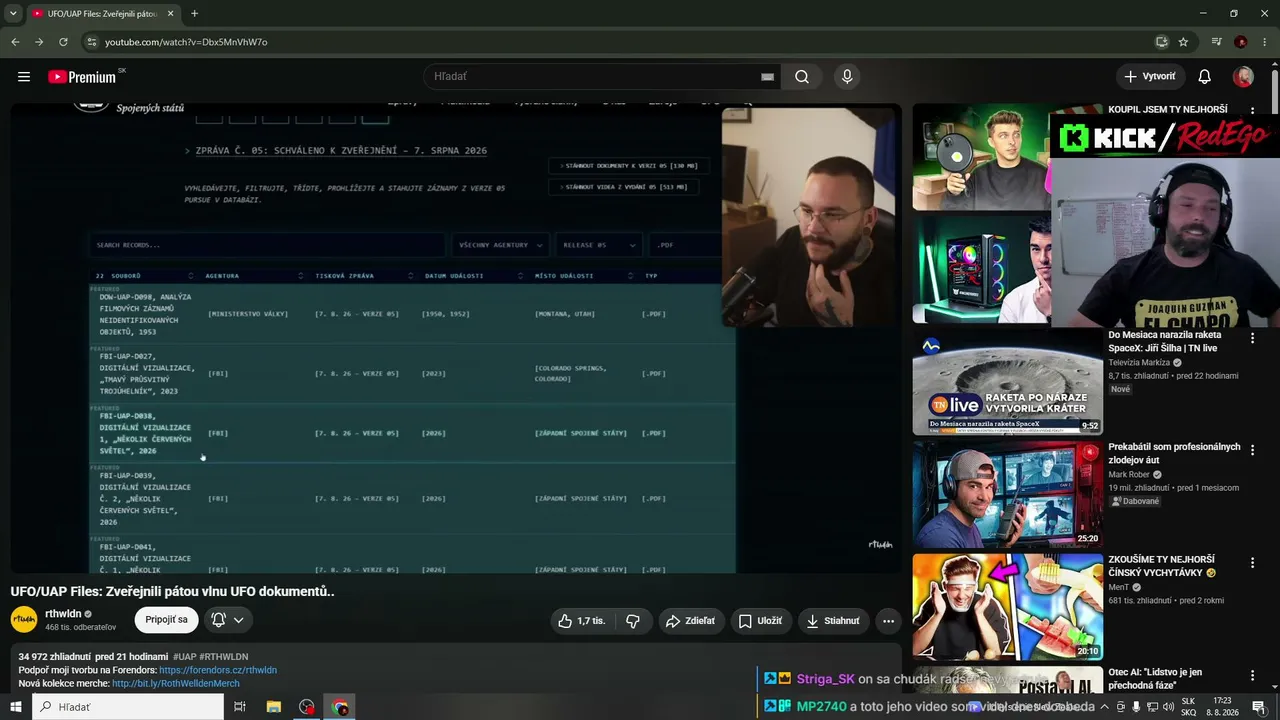Go to YouTube Premium home logo
This screenshot has height=720, width=1280.
tap(82, 77)
